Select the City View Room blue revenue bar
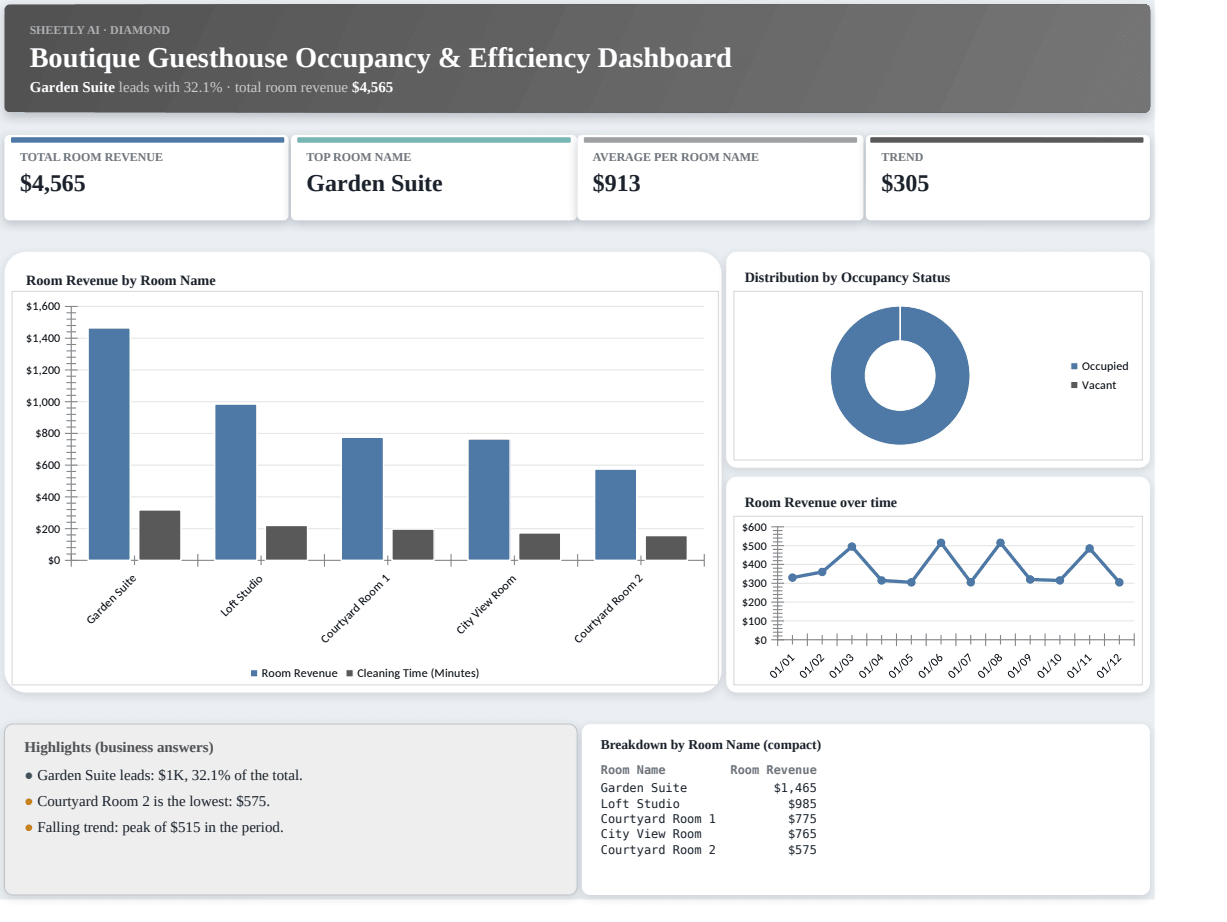This screenshot has width=1227, height=922. coord(489,500)
